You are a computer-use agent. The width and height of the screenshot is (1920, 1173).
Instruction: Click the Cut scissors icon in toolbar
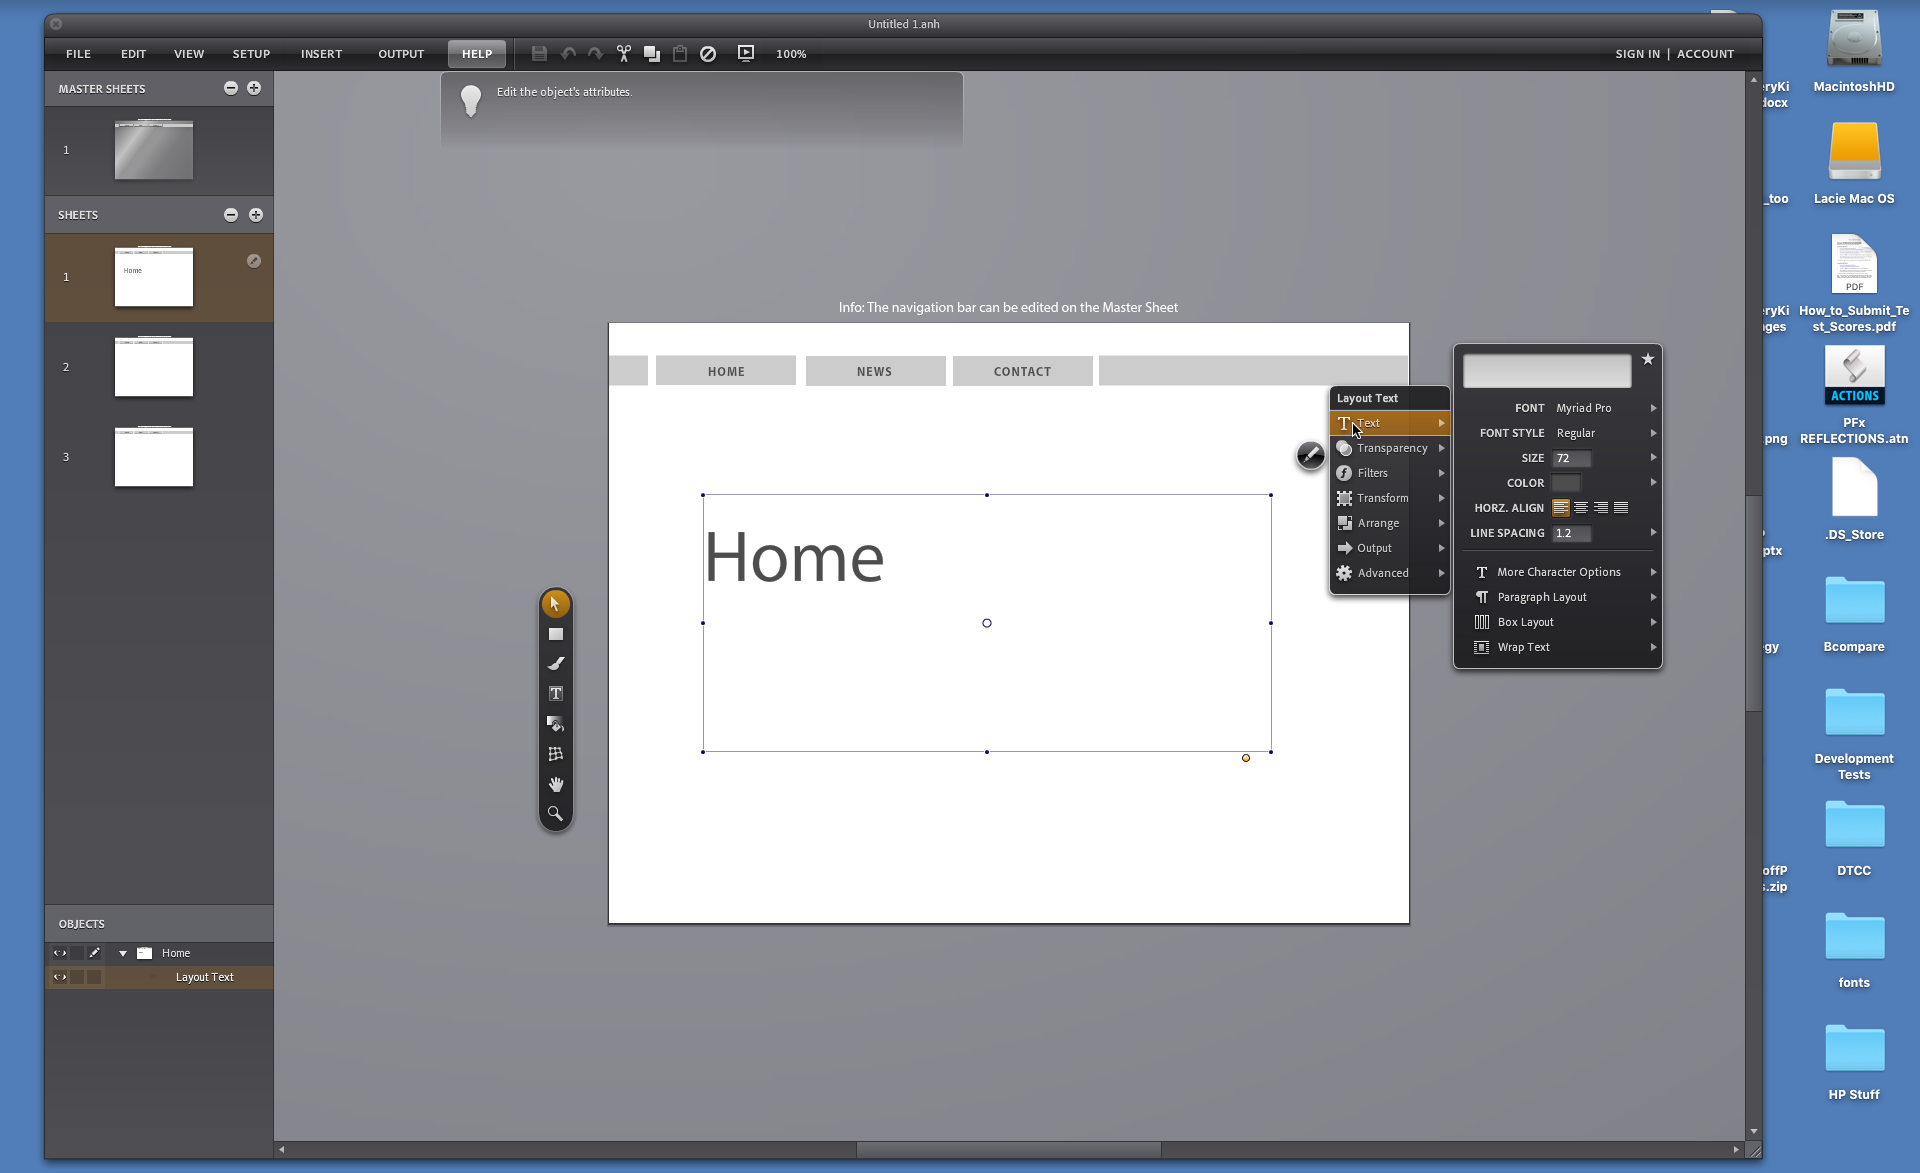pyautogui.click(x=624, y=54)
